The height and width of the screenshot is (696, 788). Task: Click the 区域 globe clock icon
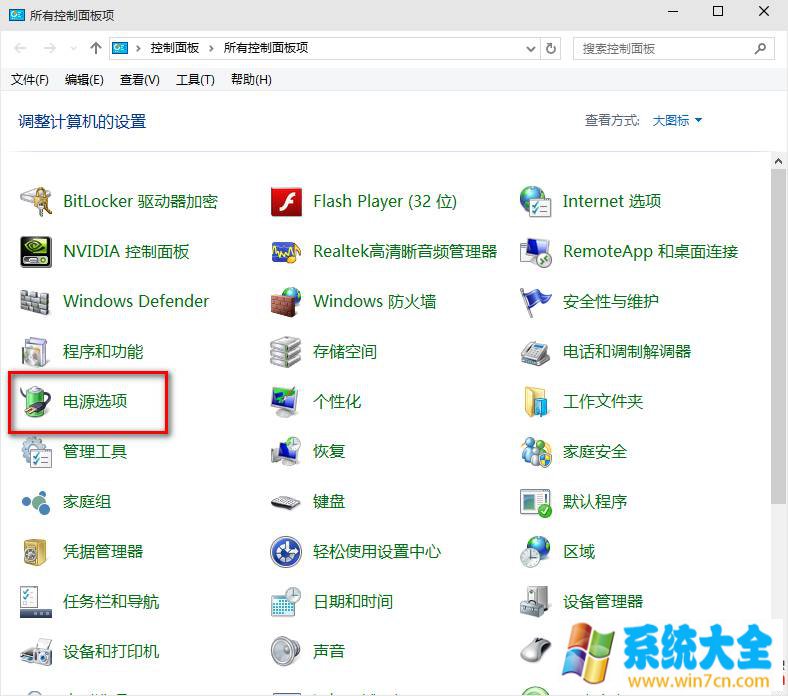pyautogui.click(x=535, y=552)
